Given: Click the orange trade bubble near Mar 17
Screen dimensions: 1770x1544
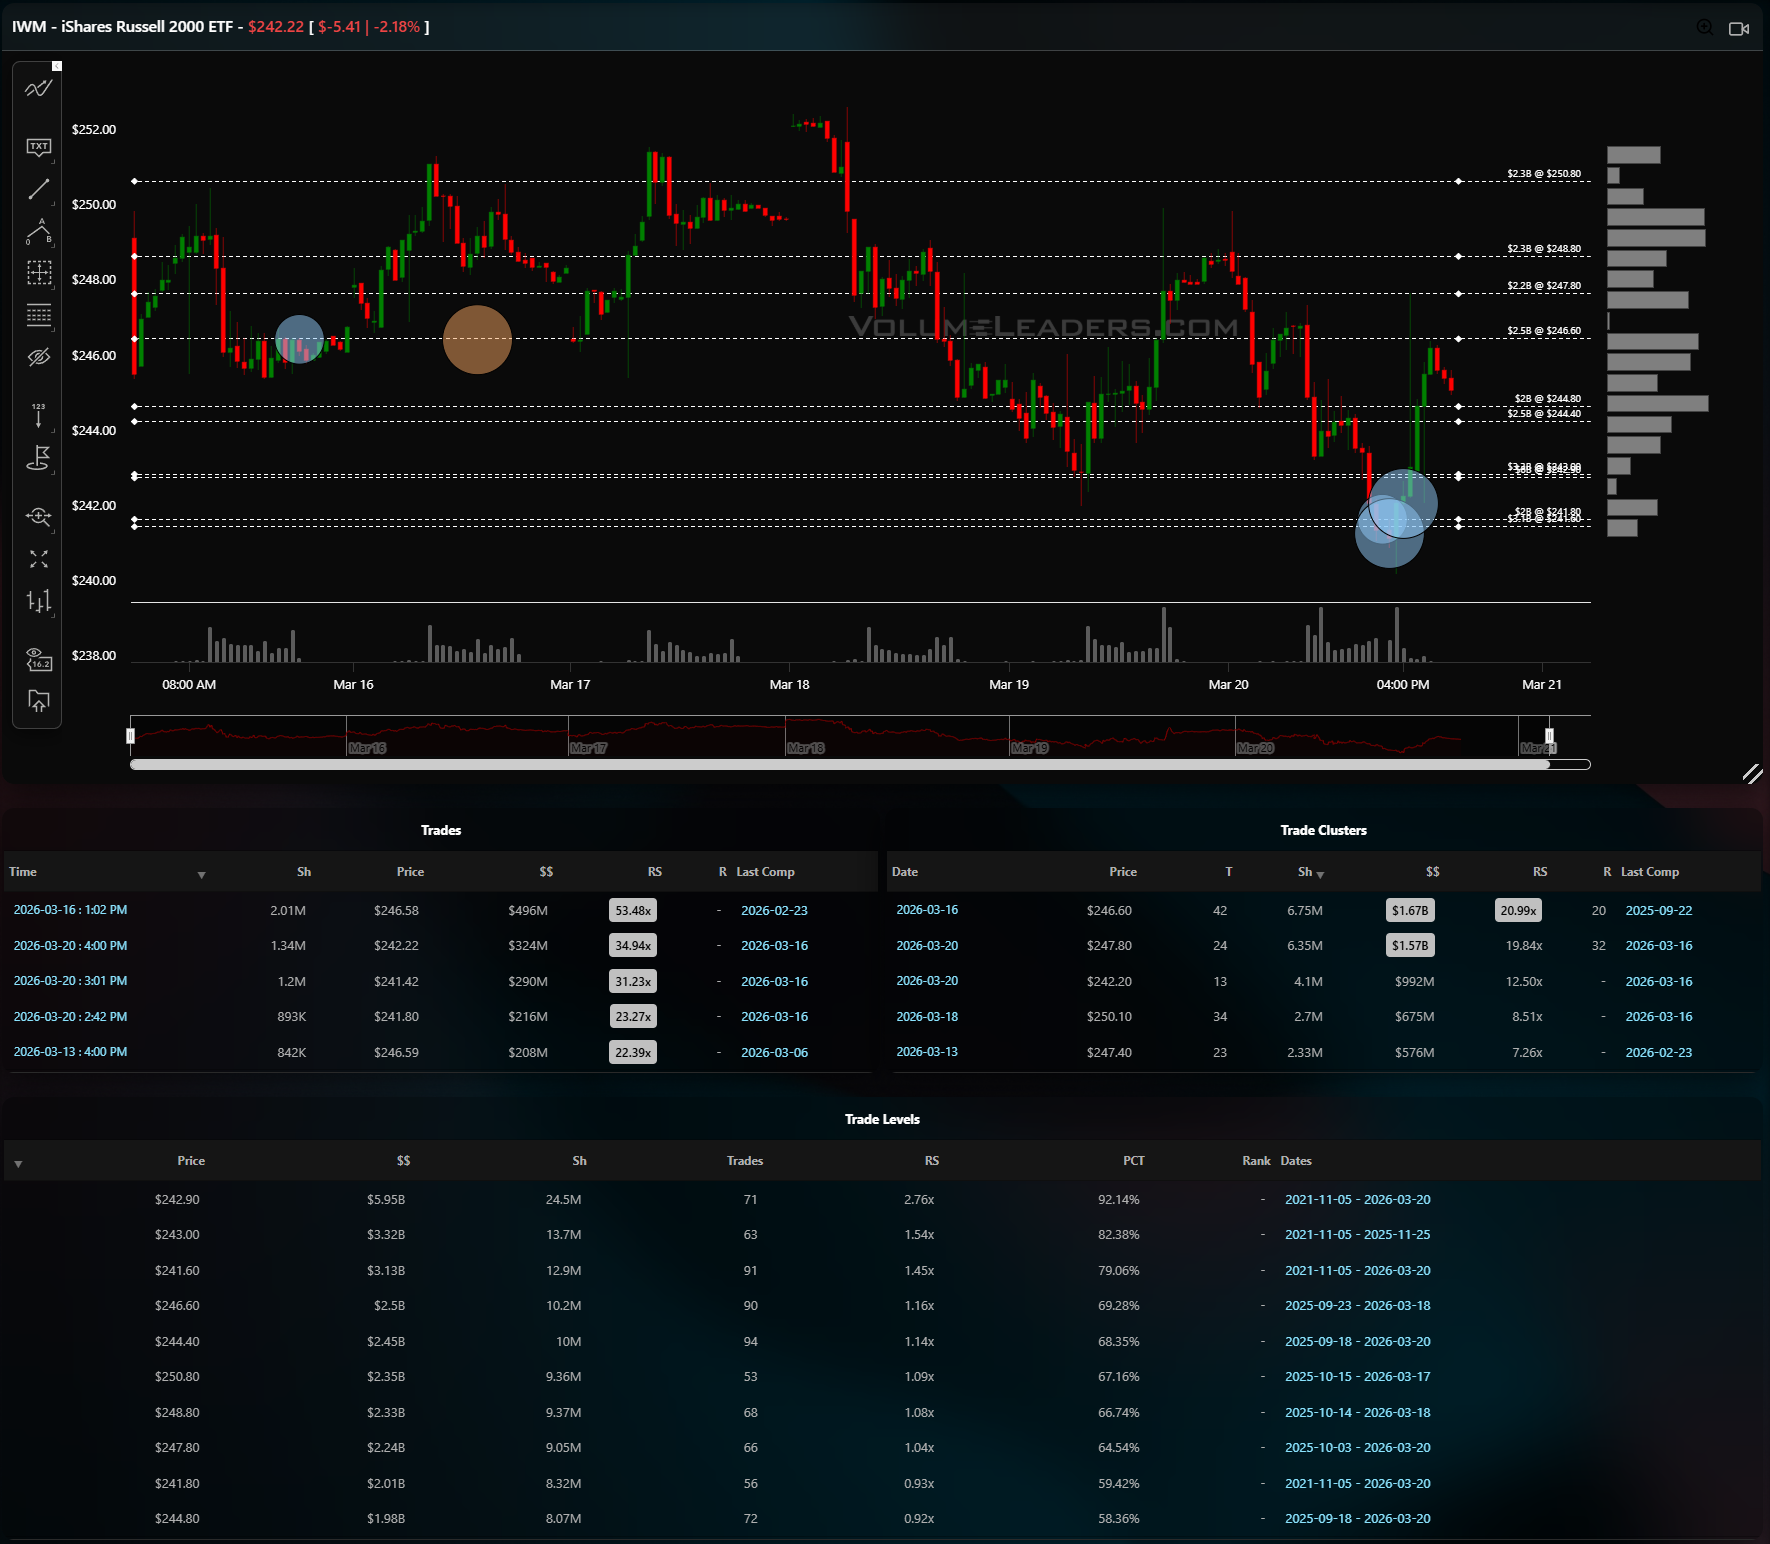Looking at the screenshot, I should [477, 340].
